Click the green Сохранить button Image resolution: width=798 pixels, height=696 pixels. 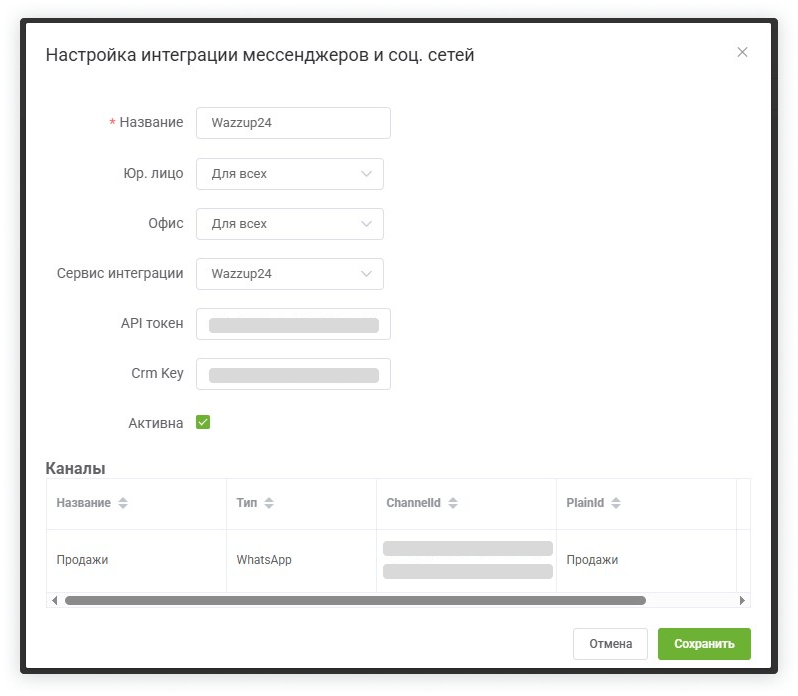click(704, 644)
